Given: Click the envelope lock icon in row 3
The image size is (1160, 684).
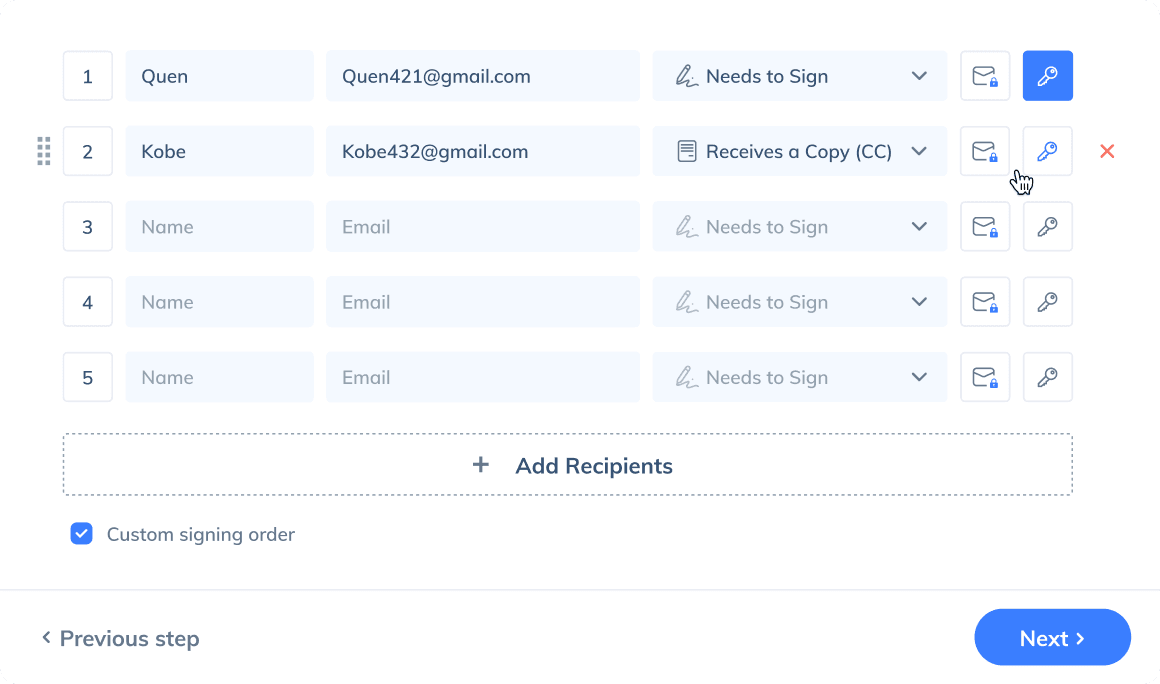Looking at the screenshot, I should pyautogui.click(x=985, y=227).
